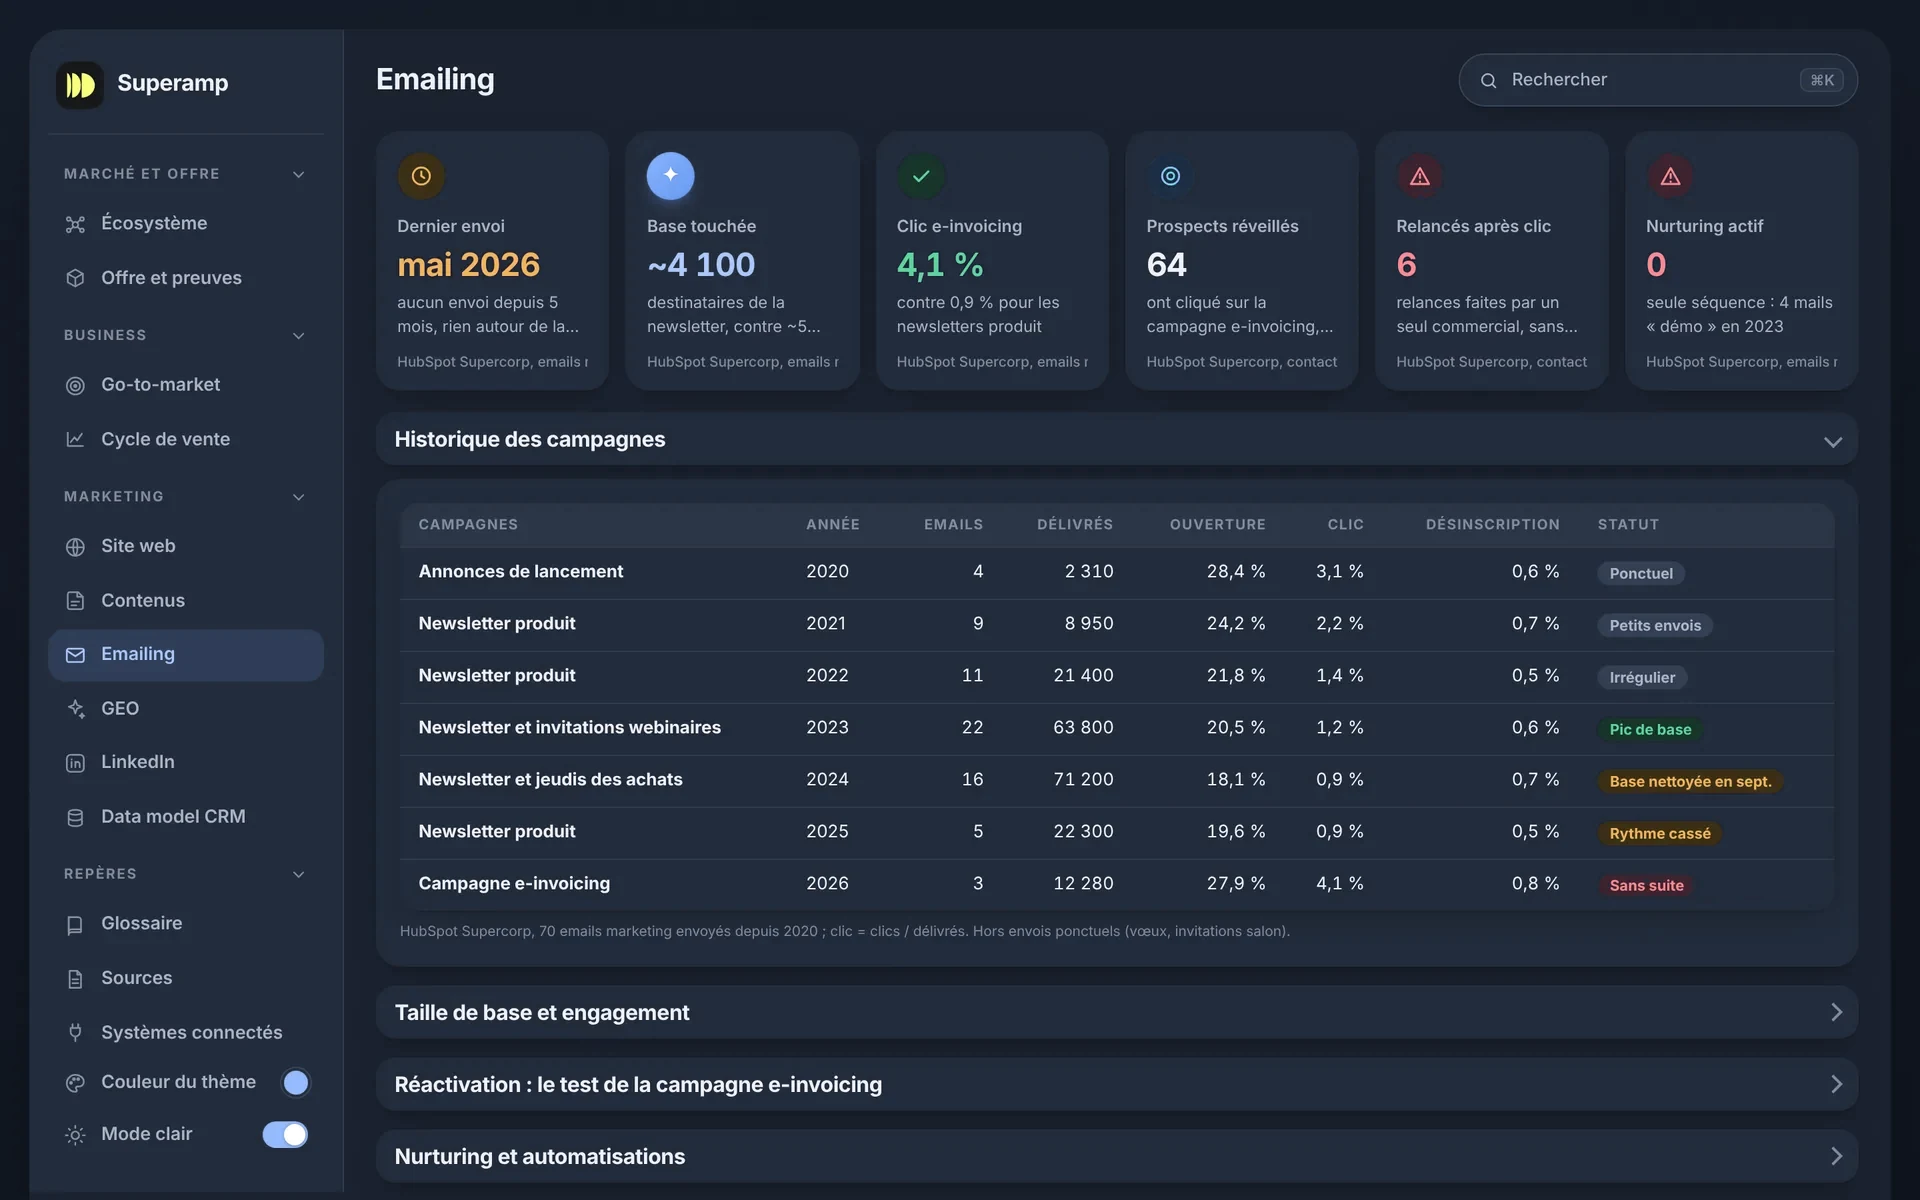The height and width of the screenshot is (1200, 1920).
Task: Click the Site web globe icon
Action: 75,547
